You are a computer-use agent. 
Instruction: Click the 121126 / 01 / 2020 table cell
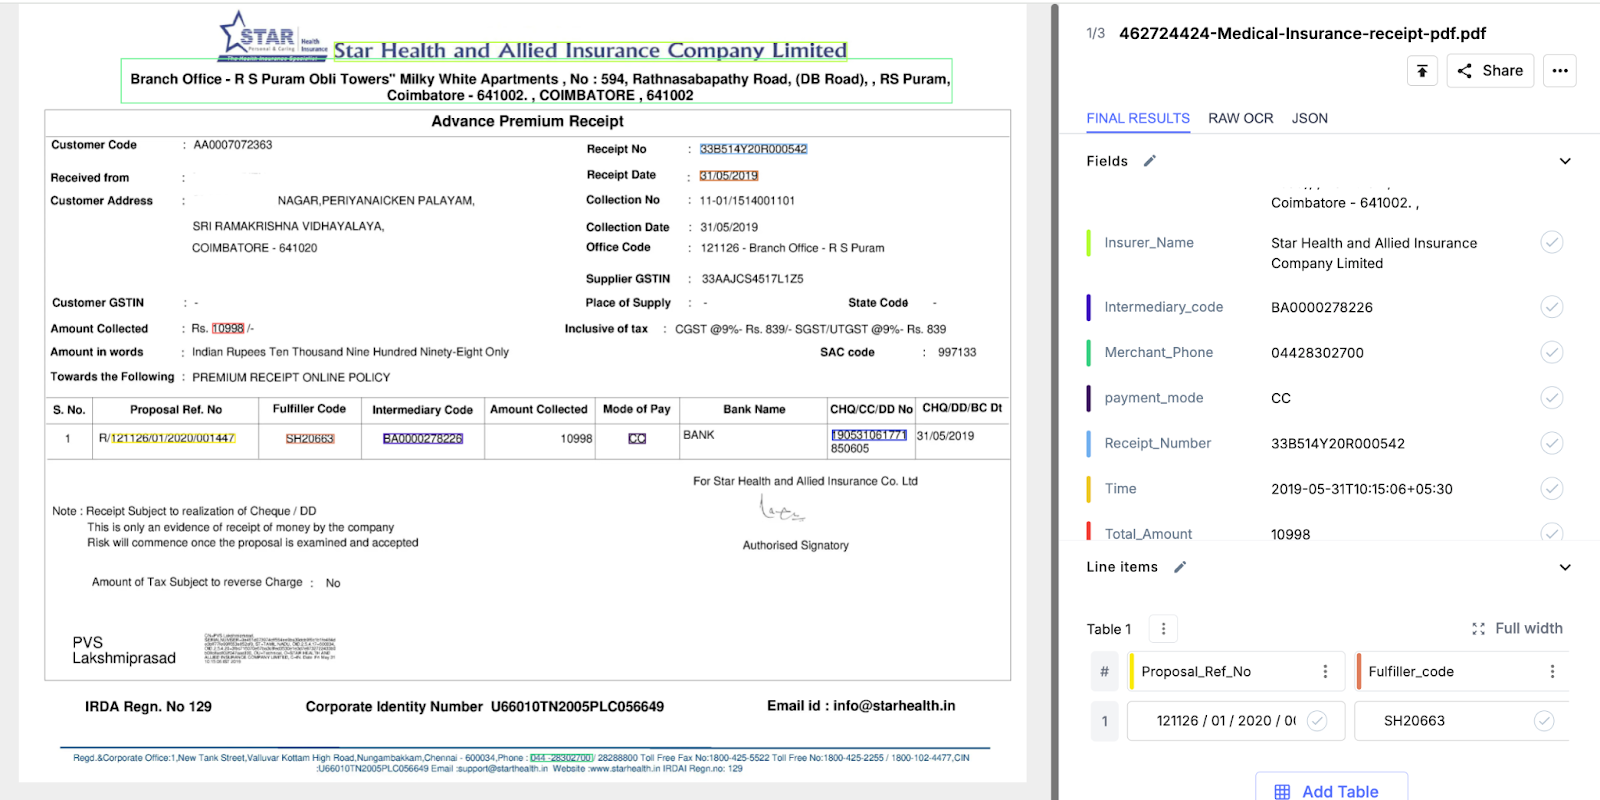(x=1237, y=721)
